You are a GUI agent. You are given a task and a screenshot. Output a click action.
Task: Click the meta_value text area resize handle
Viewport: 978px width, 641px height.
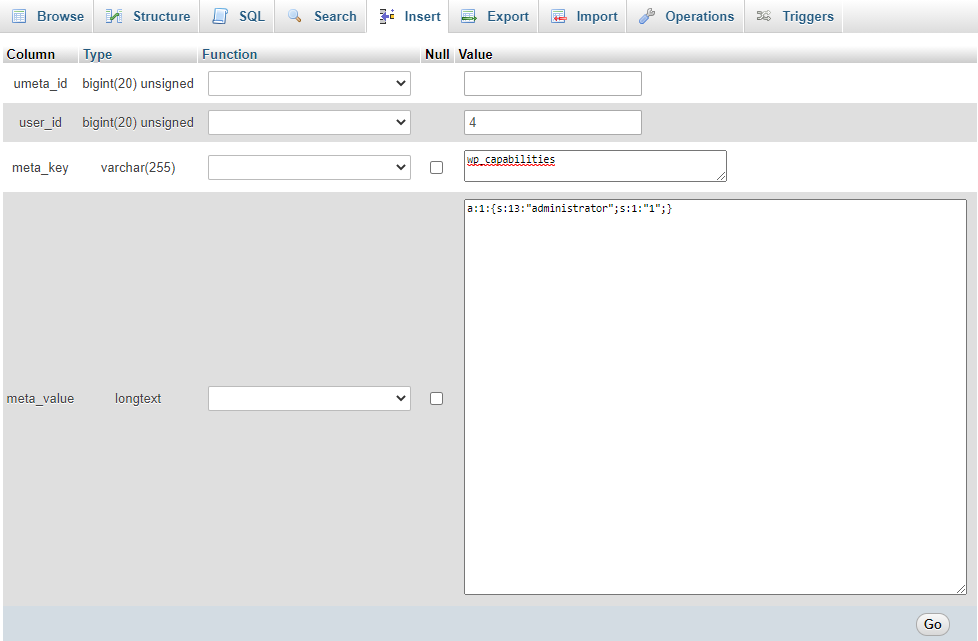tap(961, 589)
